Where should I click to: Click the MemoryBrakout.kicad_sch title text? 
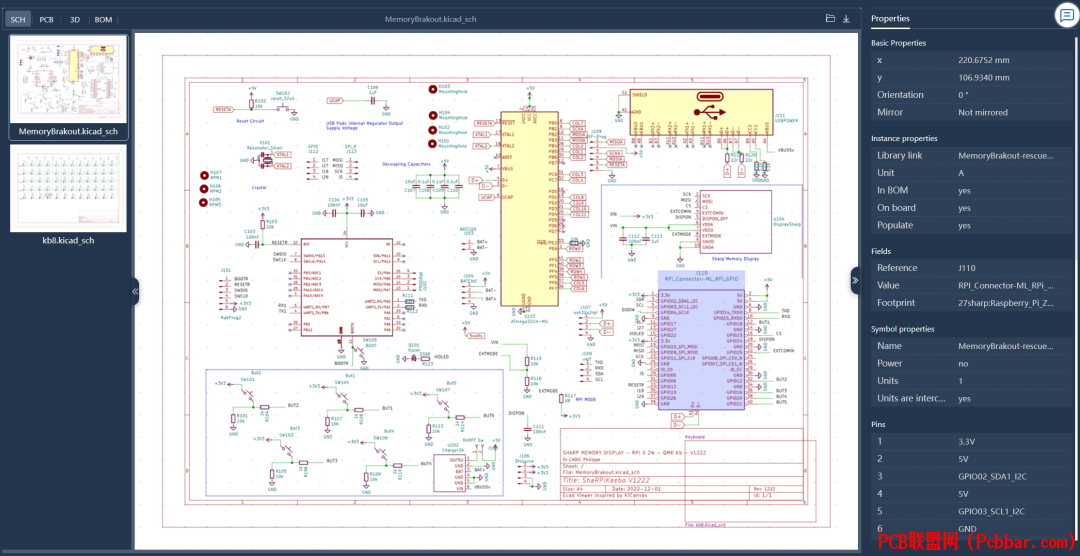(430, 19)
